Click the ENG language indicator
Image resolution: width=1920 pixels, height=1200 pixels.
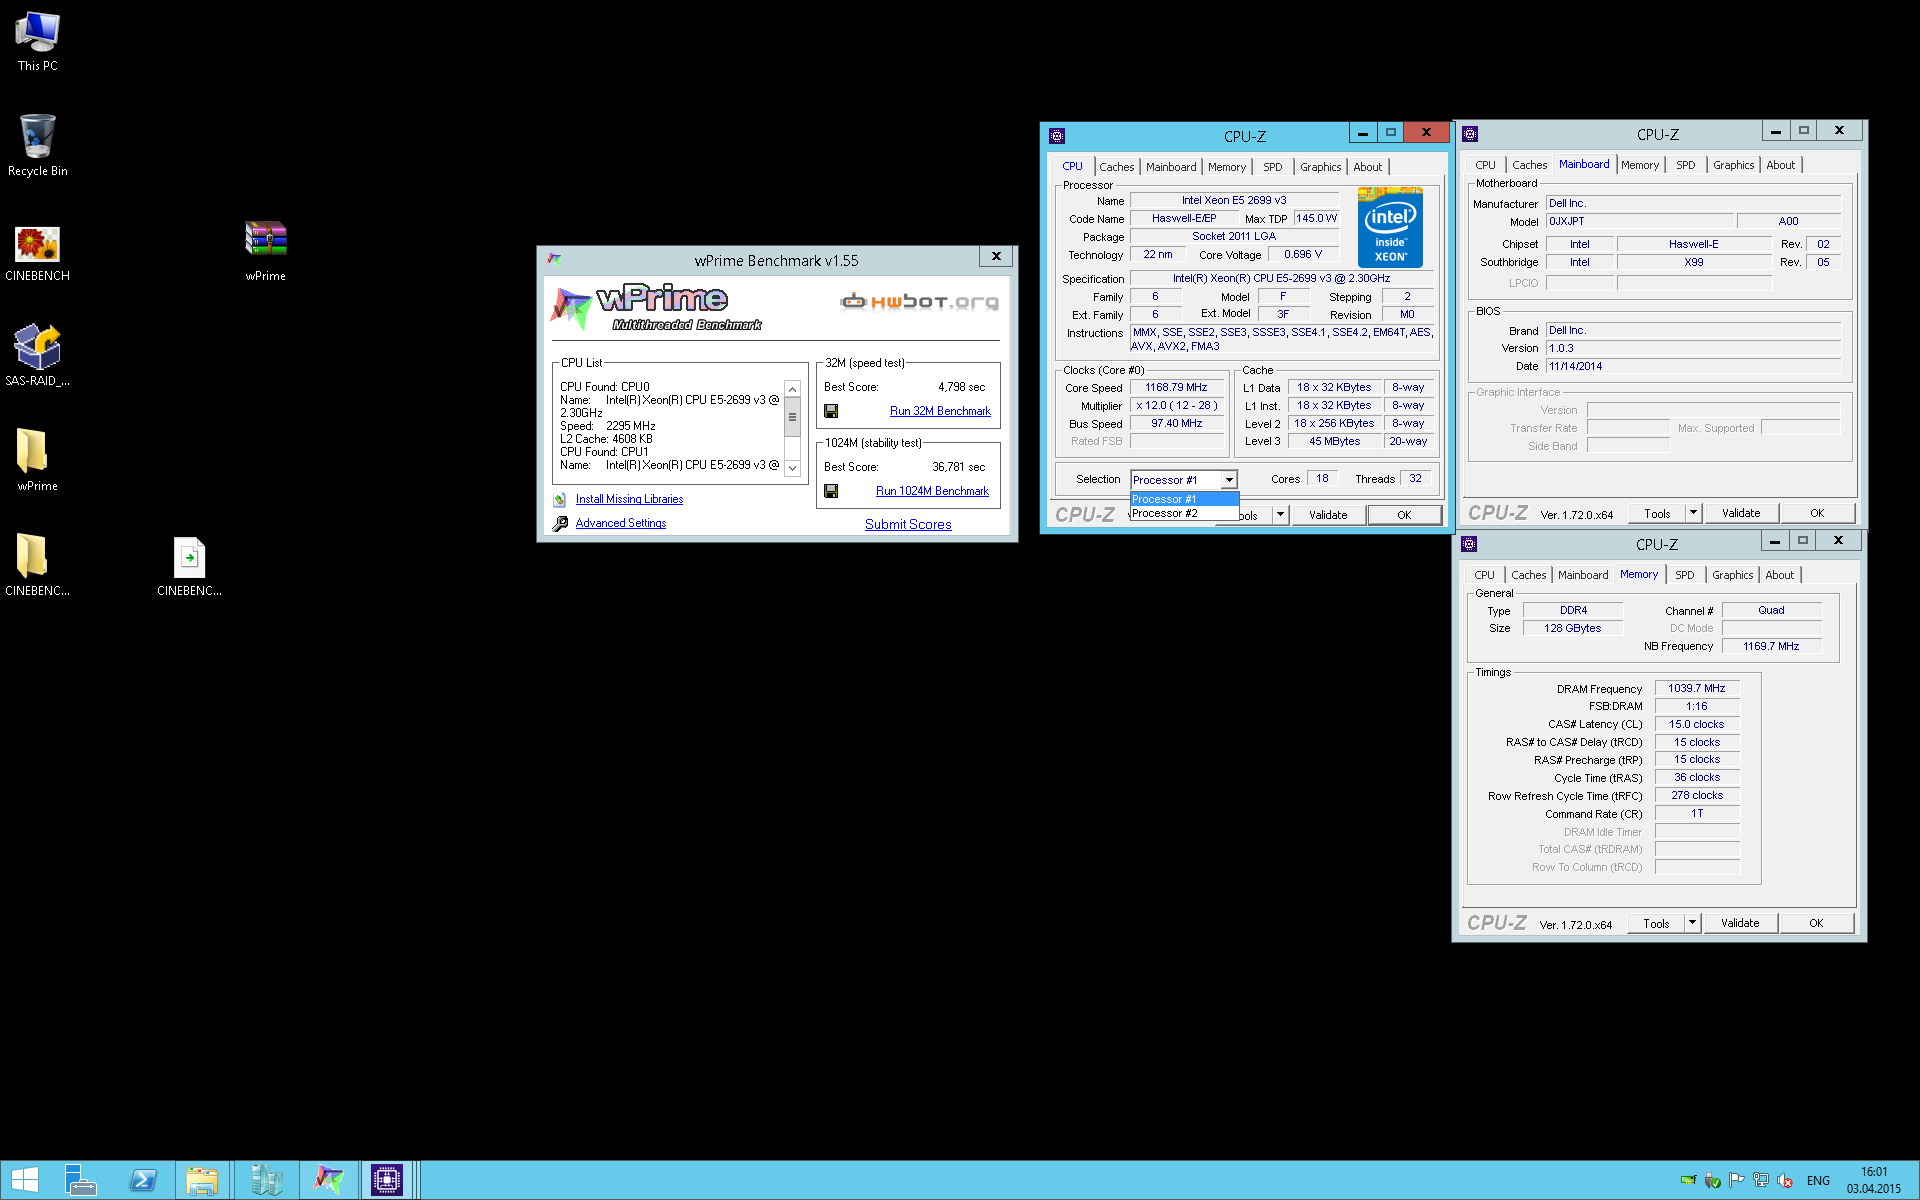(1818, 1180)
